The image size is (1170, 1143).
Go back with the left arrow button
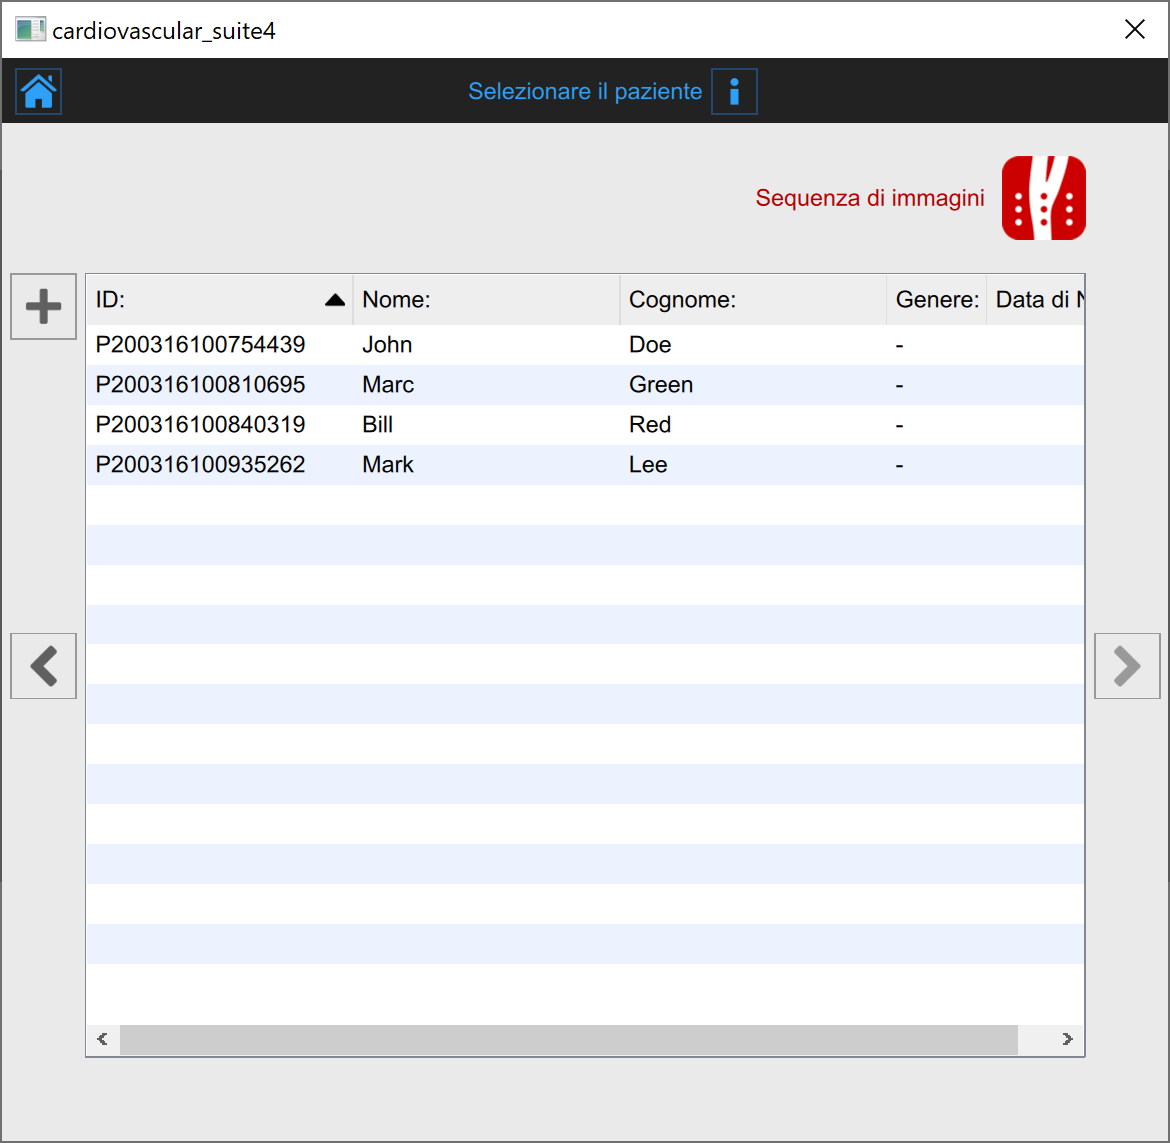click(44, 666)
